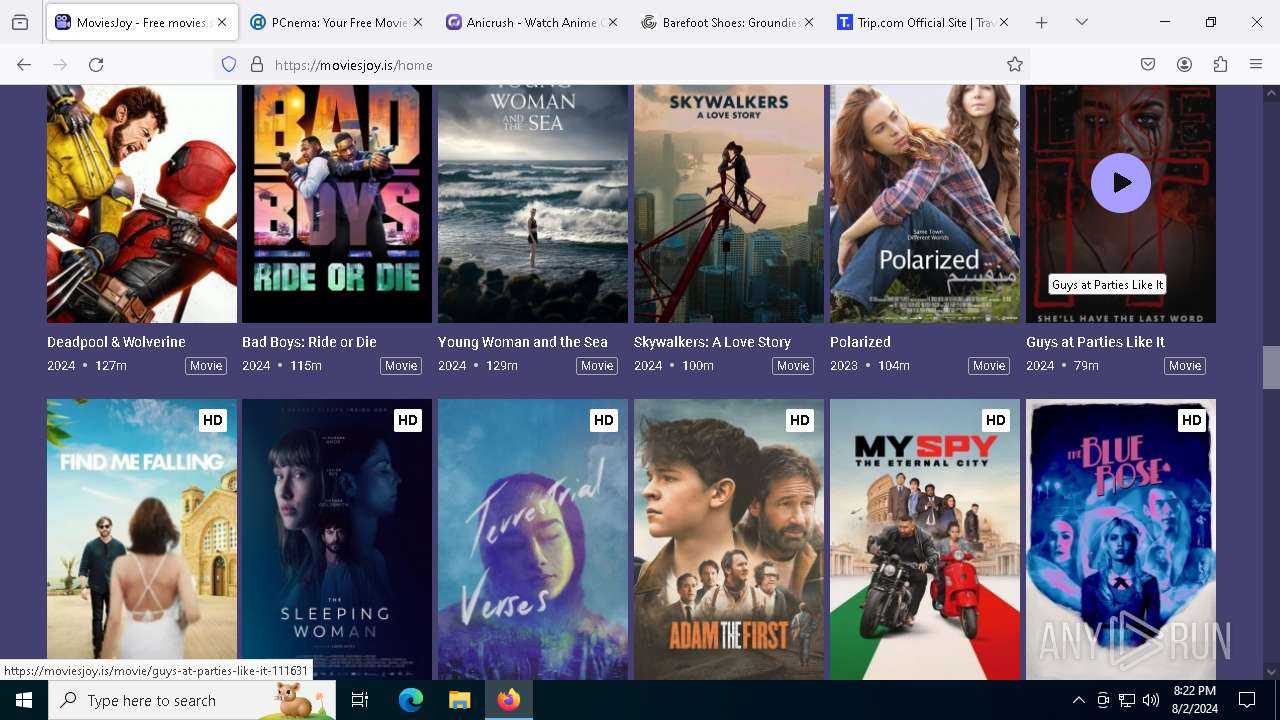Open Bad Boys: Ride or Die poster
1280x720 pixels.
pyautogui.click(x=337, y=204)
